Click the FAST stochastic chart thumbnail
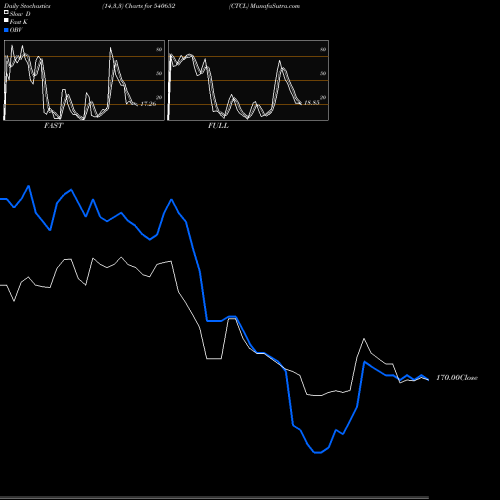 (x=84, y=80)
